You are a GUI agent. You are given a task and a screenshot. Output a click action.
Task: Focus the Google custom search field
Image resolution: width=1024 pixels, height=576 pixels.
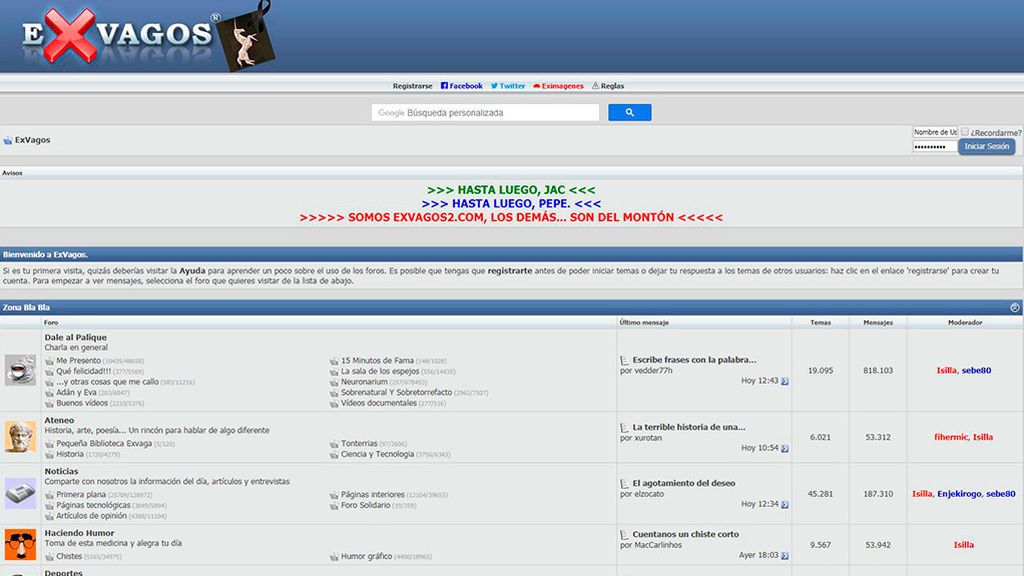coord(485,112)
